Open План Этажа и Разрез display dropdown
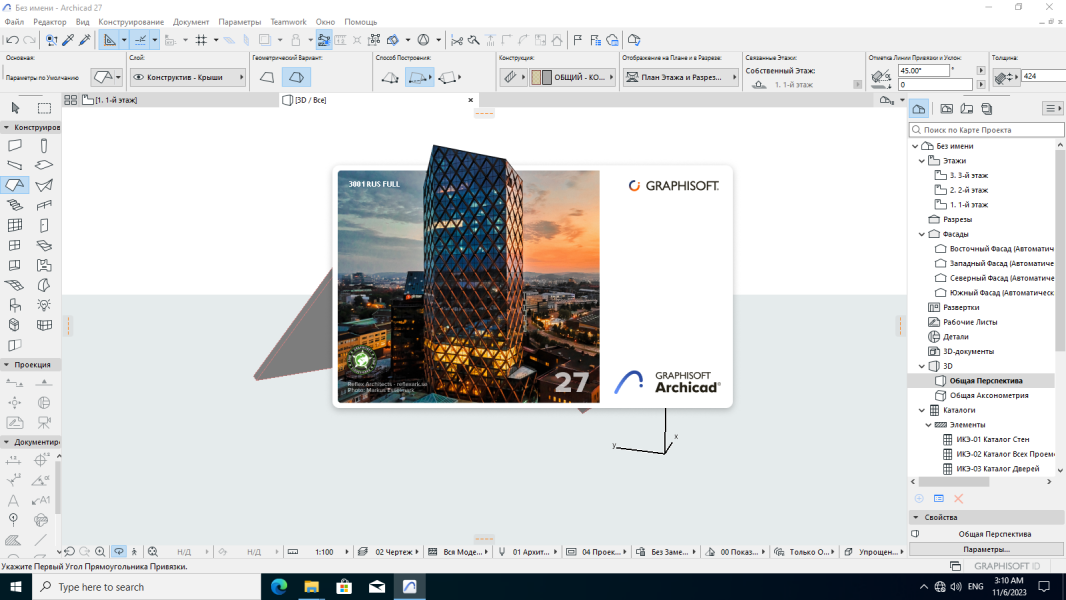Viewport: 1066px width, 600px height. click(x=682, y=77)
